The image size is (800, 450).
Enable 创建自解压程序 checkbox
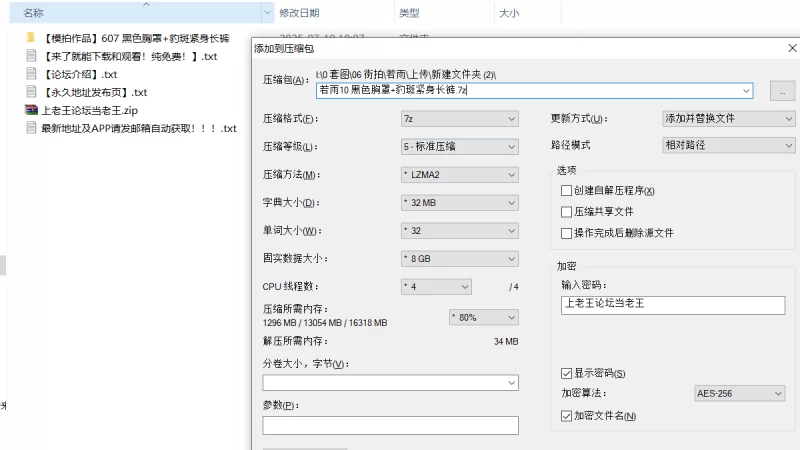(x=567, y=190)
